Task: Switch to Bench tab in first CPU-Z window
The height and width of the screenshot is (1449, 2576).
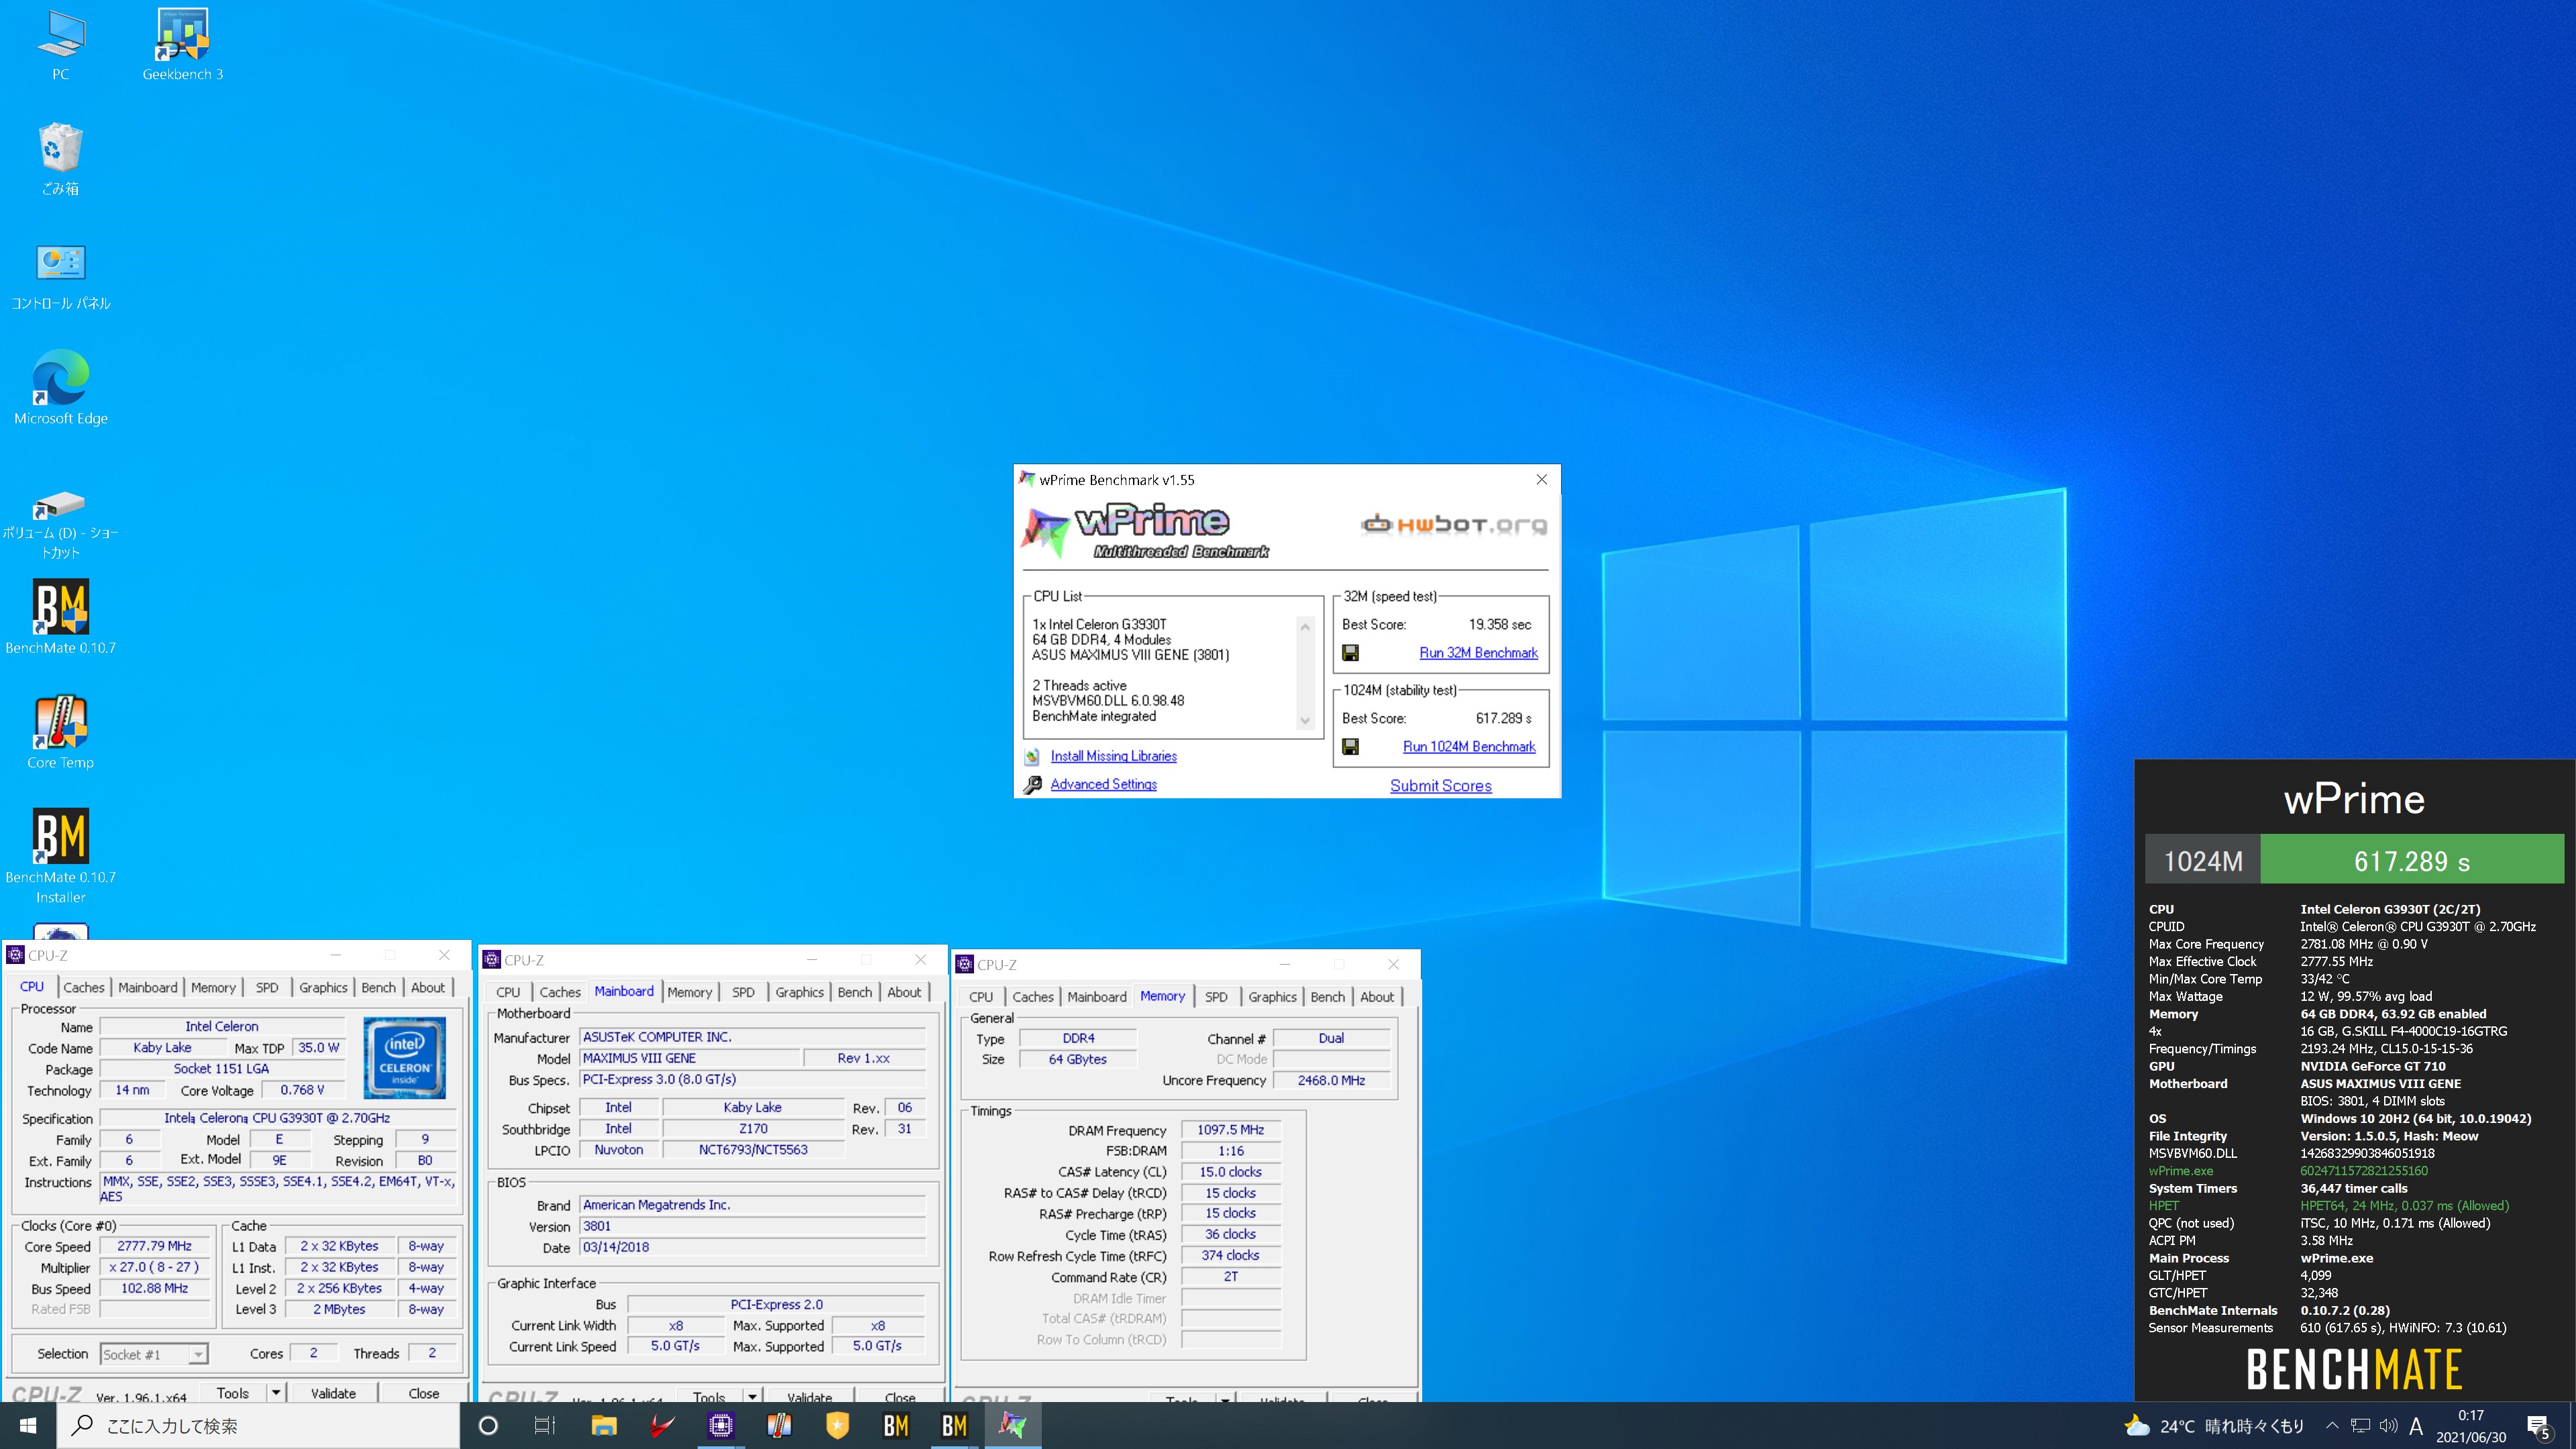Action: [378, 987]
